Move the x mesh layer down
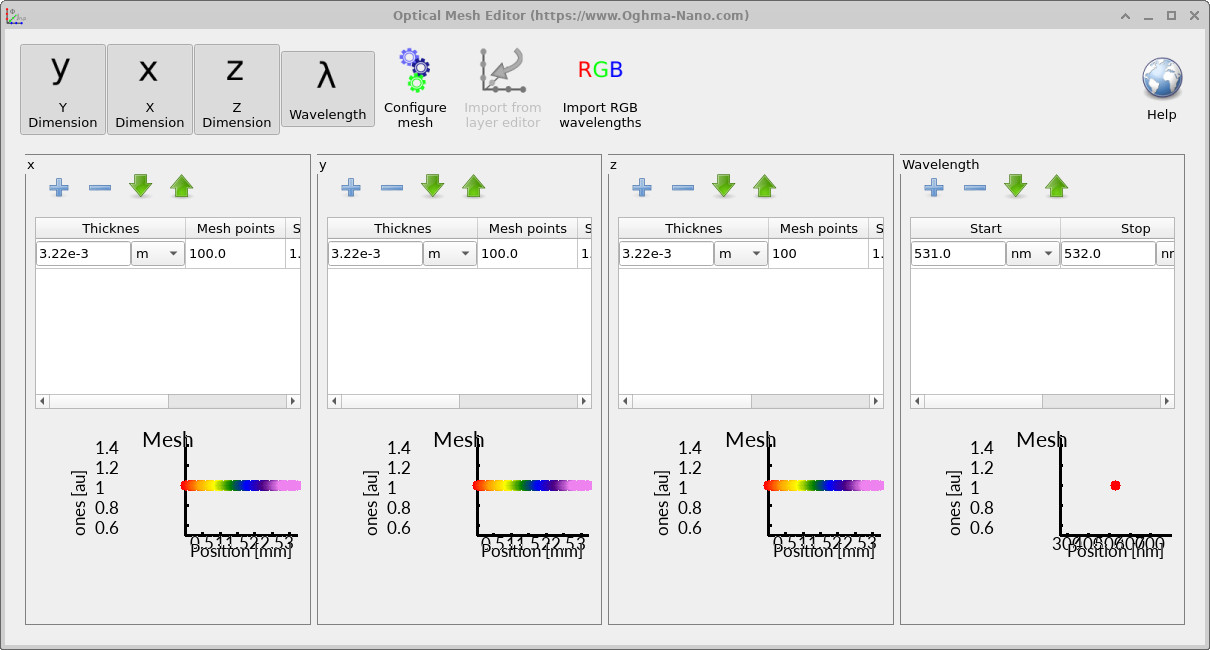Screen dimensions: 1210x650 141,187
